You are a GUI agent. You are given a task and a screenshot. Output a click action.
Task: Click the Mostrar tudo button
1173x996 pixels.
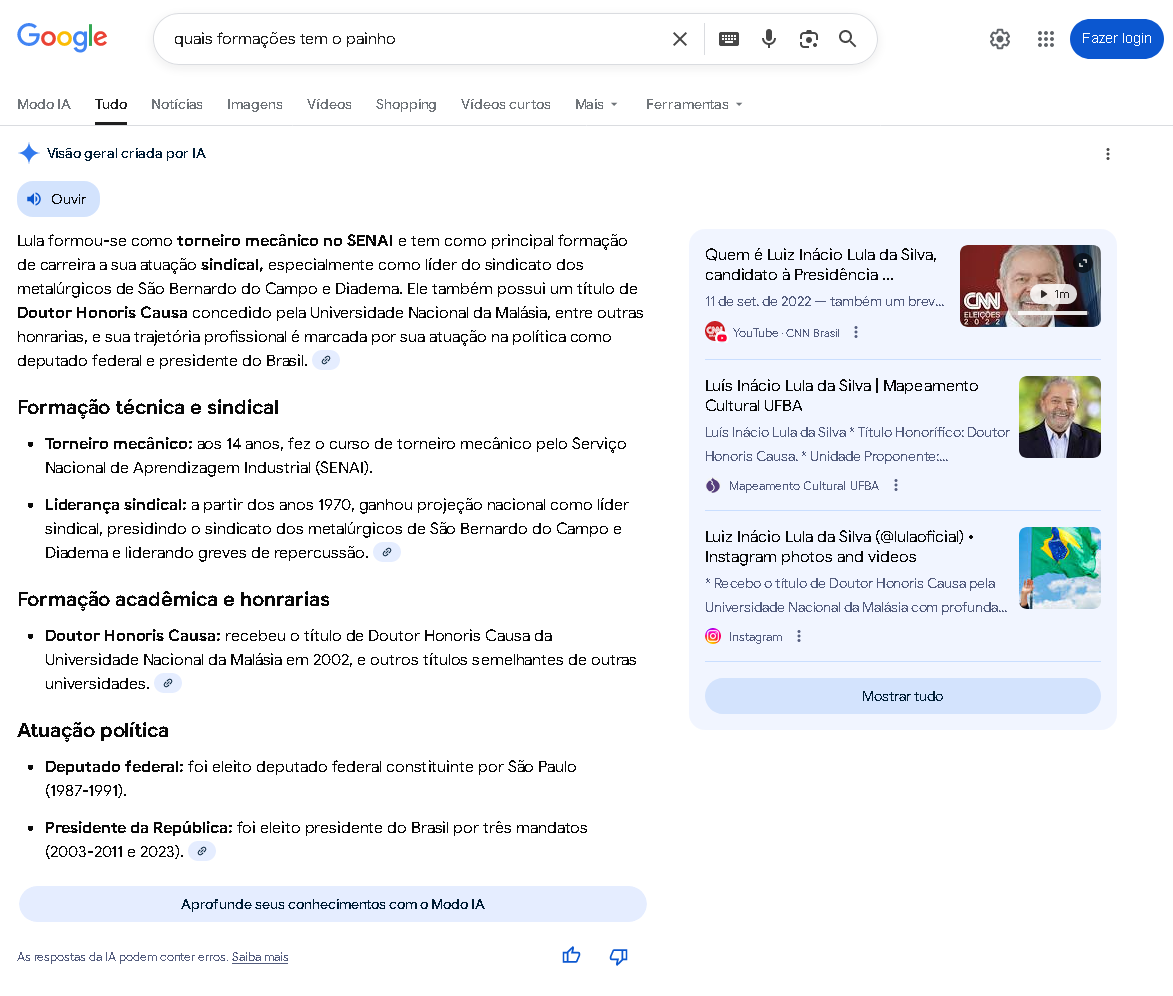[x=902, y=696]
